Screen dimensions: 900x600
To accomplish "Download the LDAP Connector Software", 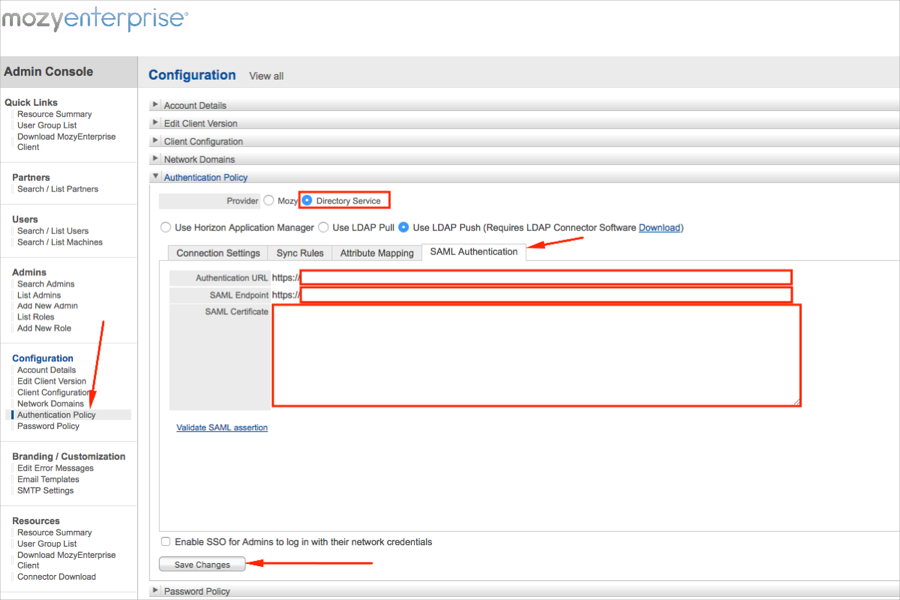I will point(659,228).
